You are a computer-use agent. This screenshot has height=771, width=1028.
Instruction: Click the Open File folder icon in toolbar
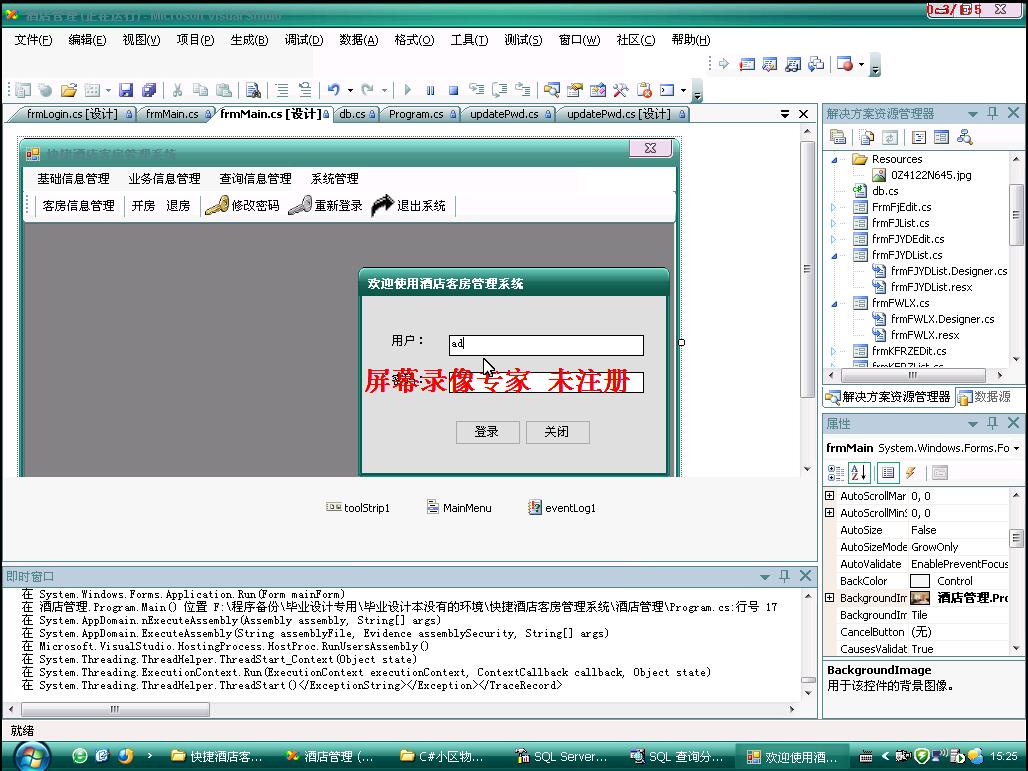(69, 90)
